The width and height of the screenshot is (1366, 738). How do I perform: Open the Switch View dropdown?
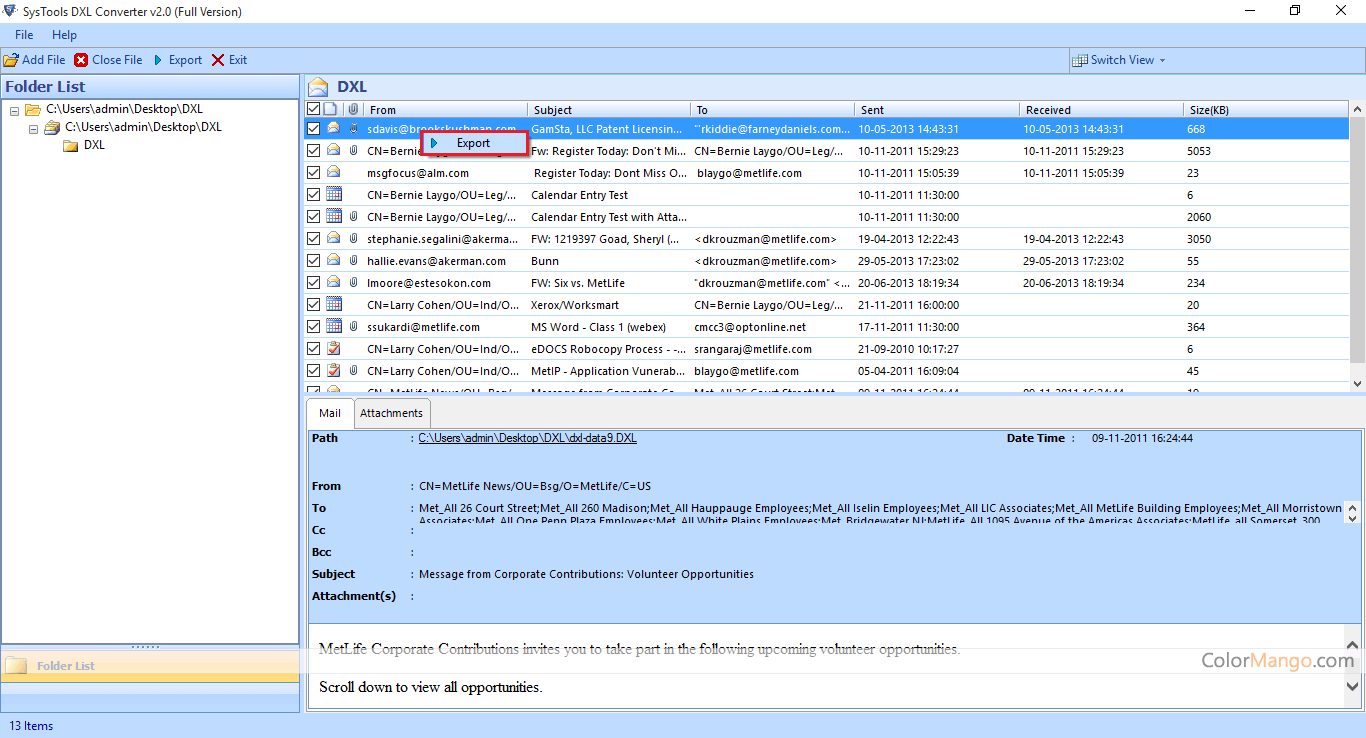[x=1120, y=60]
